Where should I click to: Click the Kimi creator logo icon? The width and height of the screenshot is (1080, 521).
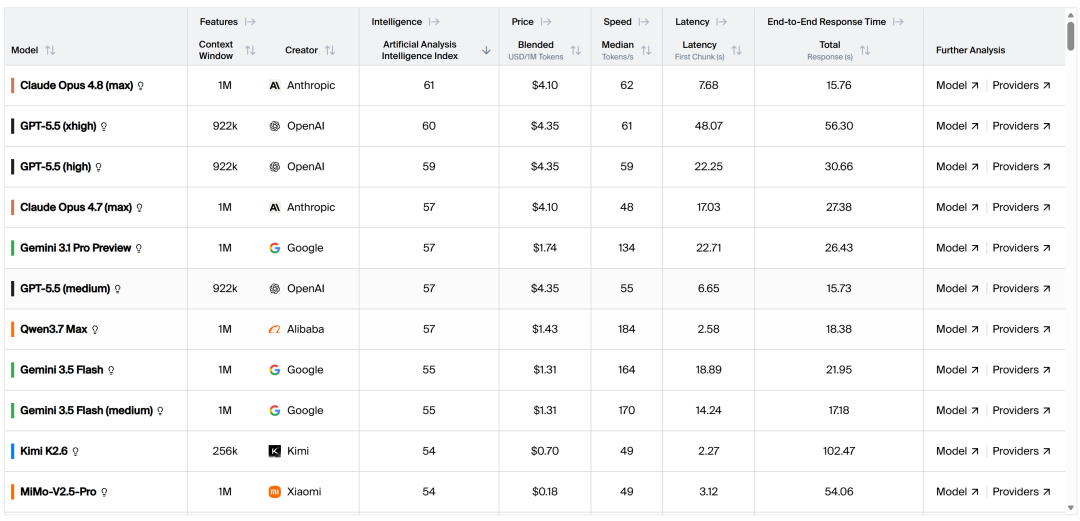(275, 451)
